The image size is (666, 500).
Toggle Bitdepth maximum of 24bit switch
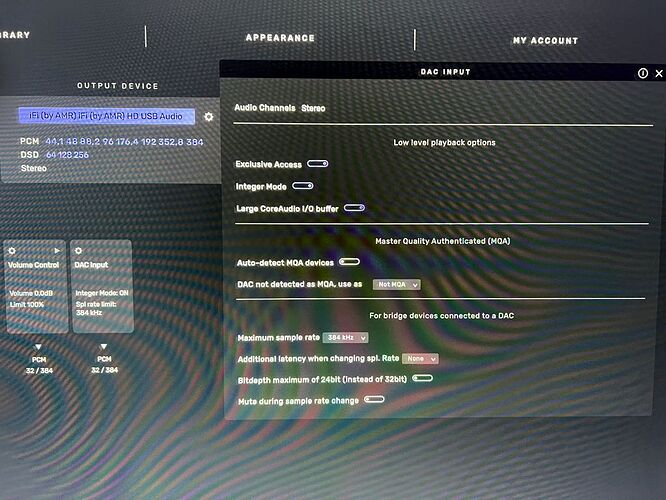point(422,378)
